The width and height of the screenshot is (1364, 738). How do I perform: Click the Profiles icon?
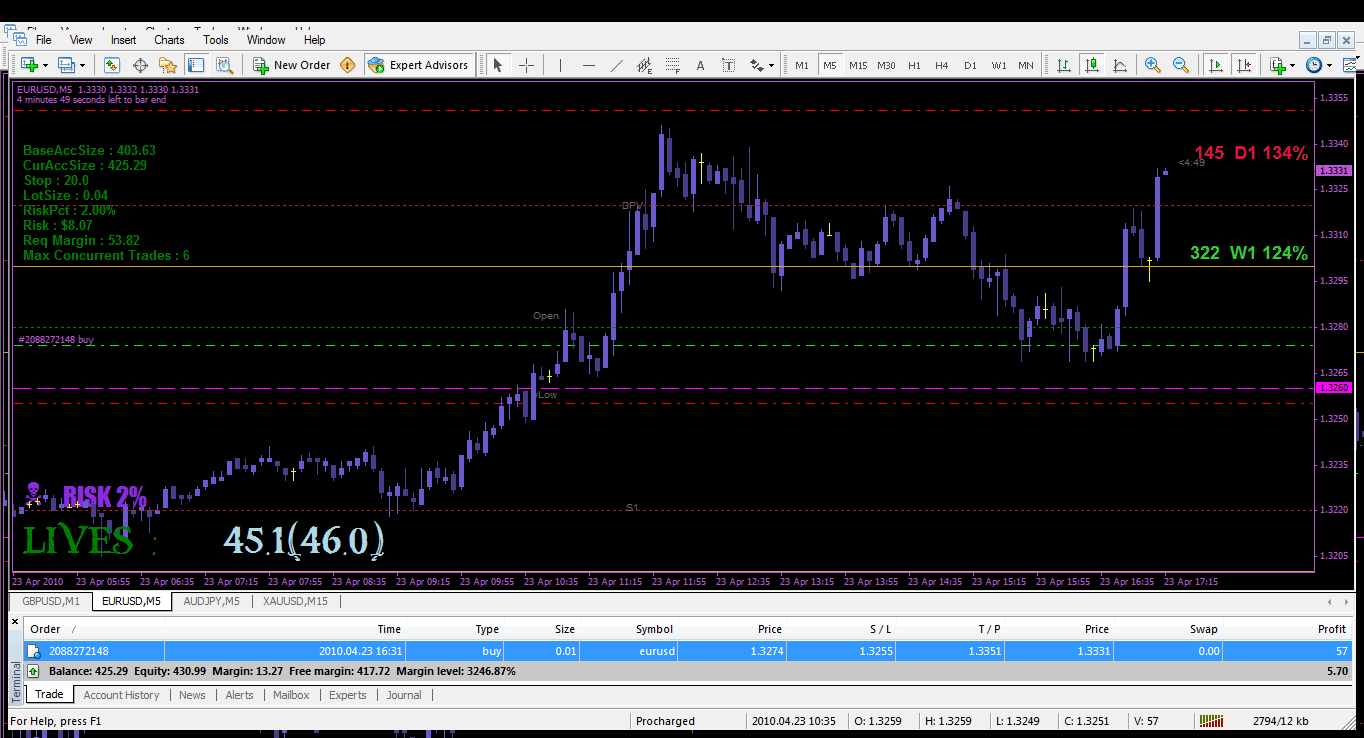[x=66, y=65]
